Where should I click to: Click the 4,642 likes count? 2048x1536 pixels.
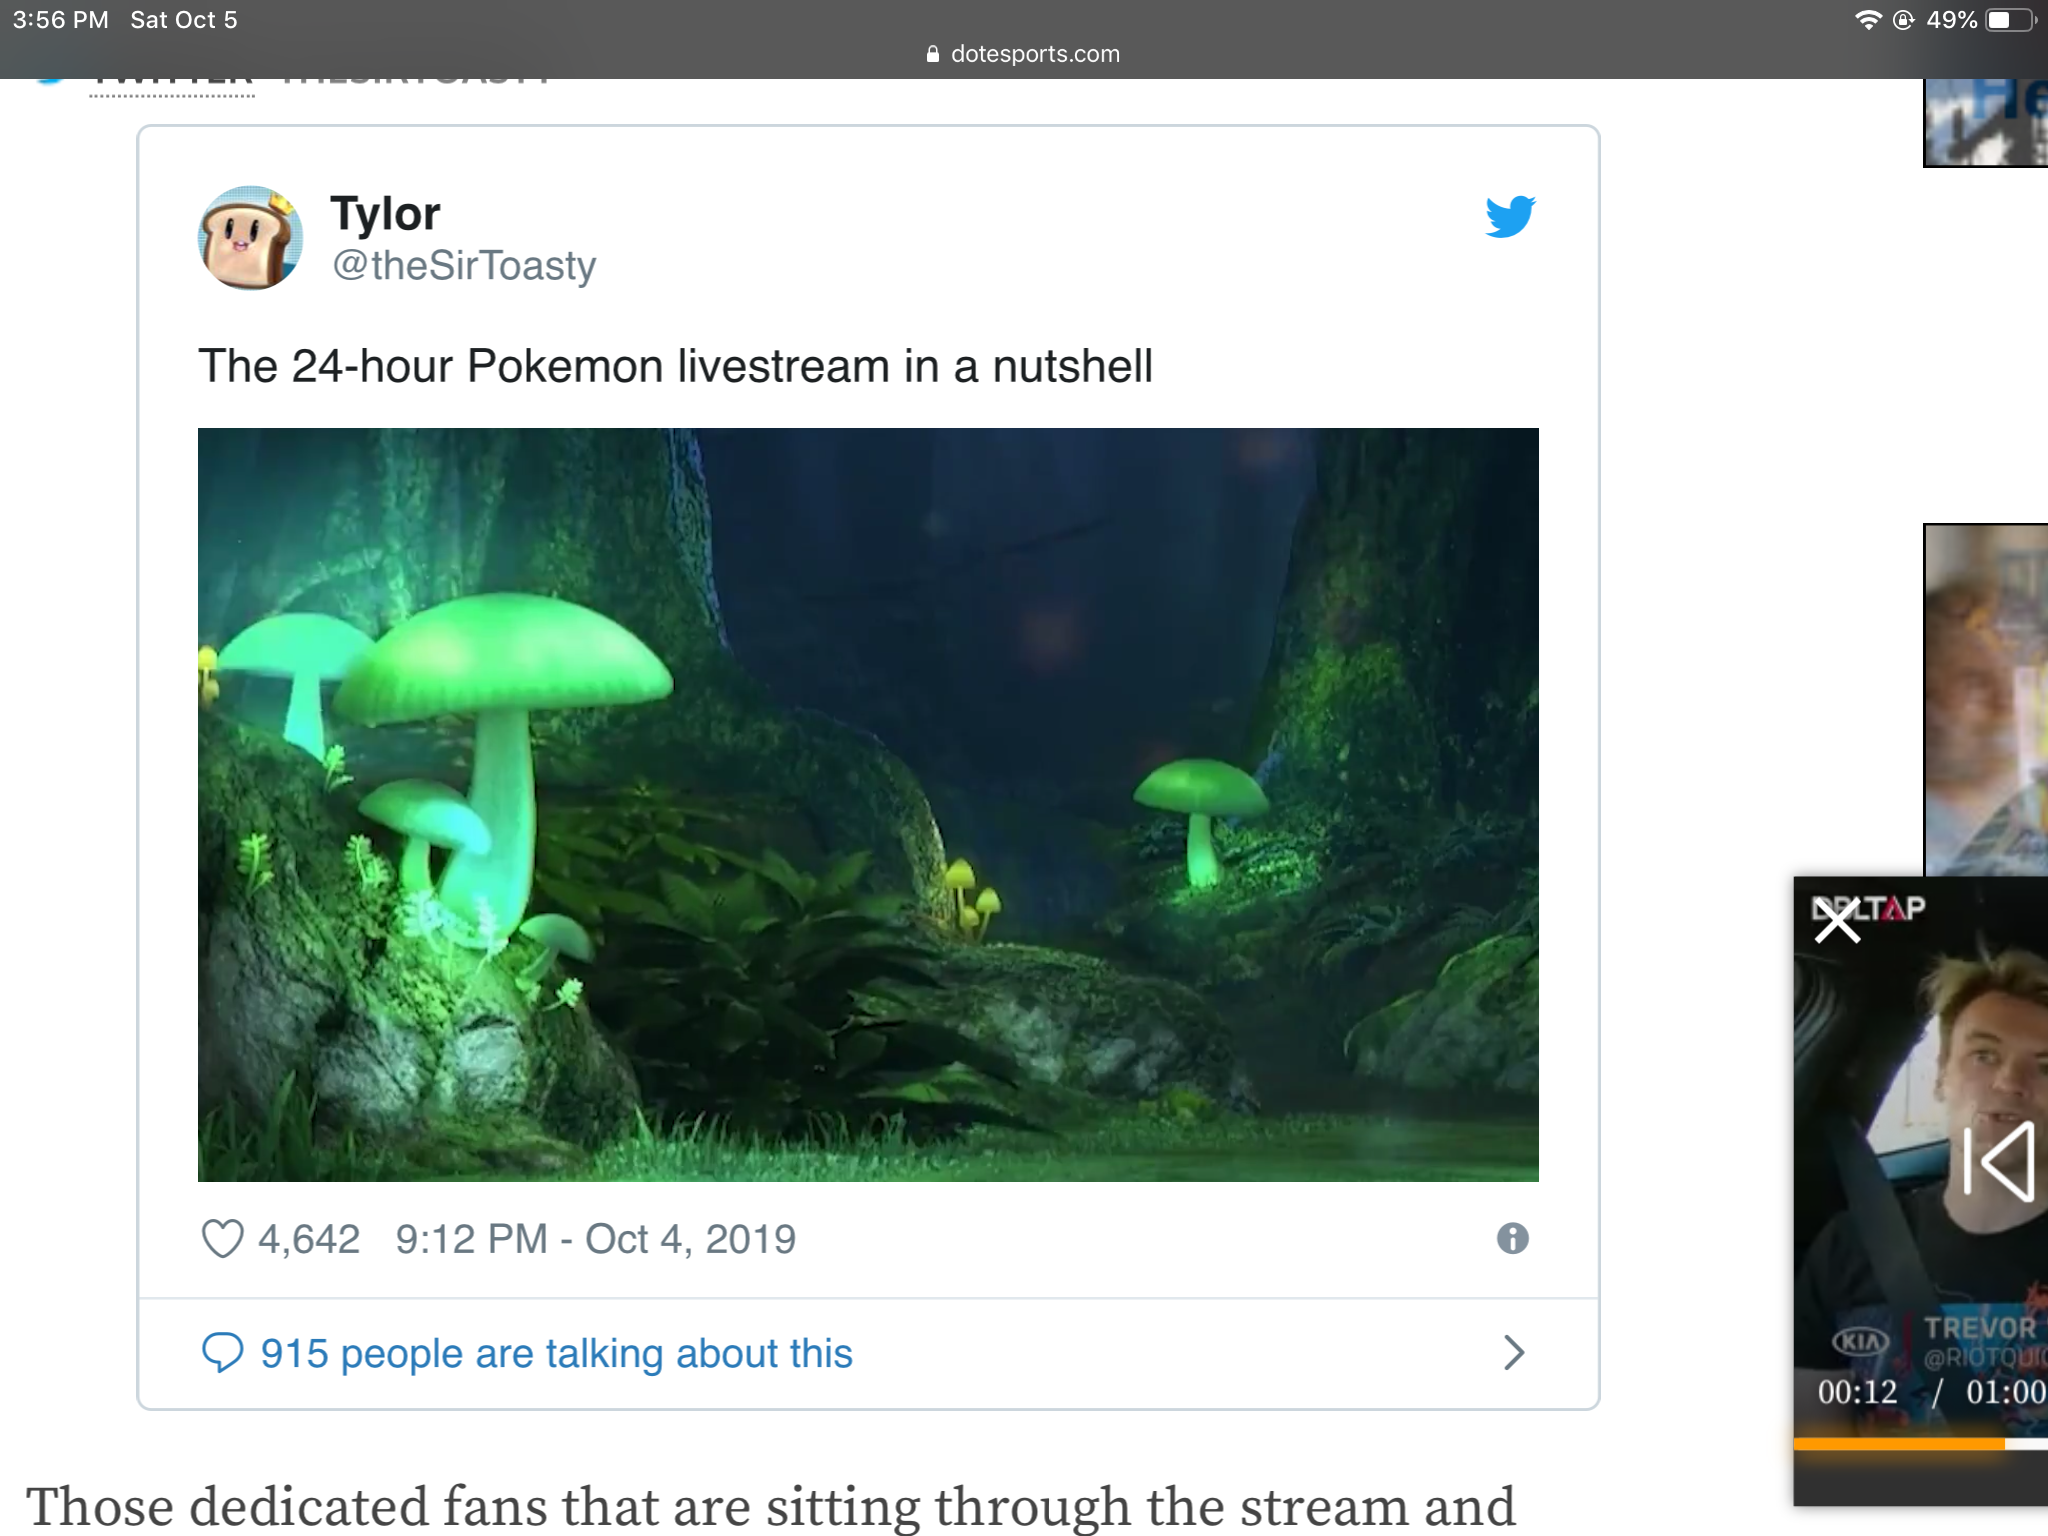308,1239
